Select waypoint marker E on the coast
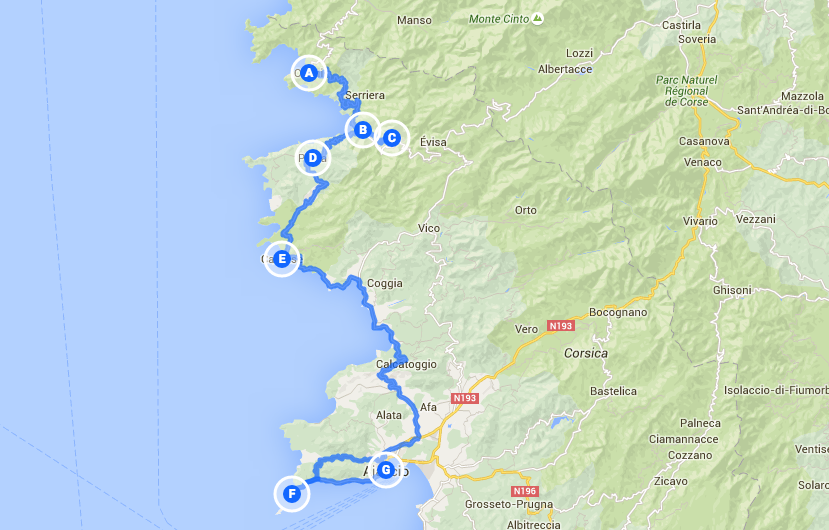 click(282, 259)
